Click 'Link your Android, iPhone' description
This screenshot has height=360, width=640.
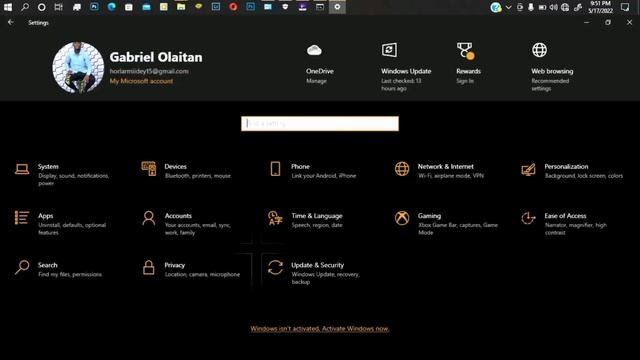tap(324, 176)
